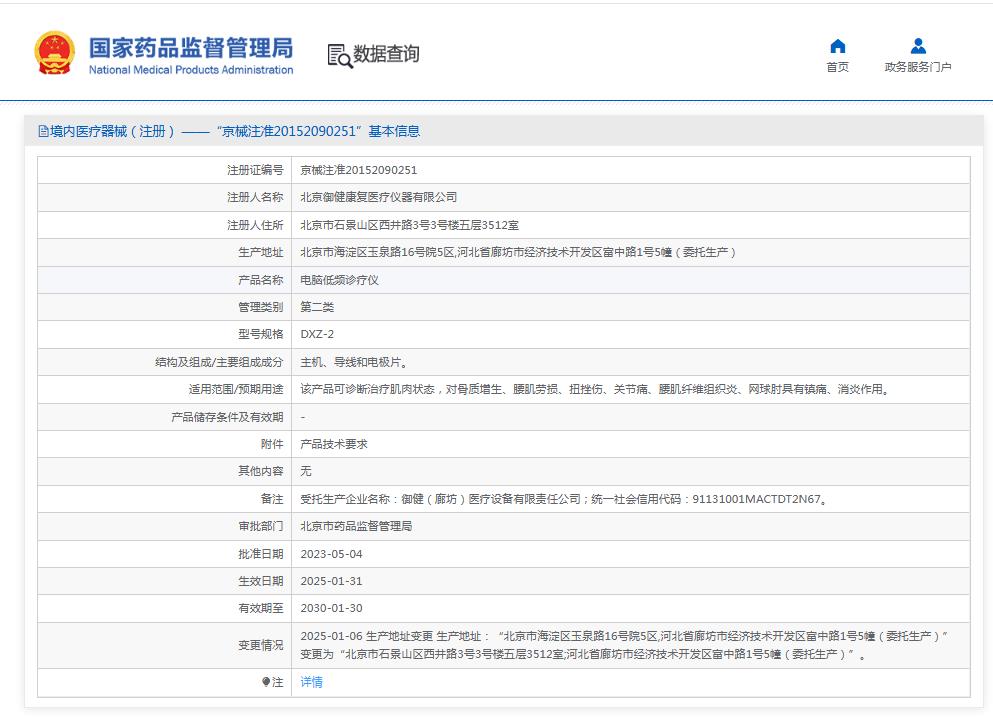Image resolution: width=993 pixels, height=717 pixels.
Task: Click the 政务服务门户 link text
Action: tap(916, 65)
